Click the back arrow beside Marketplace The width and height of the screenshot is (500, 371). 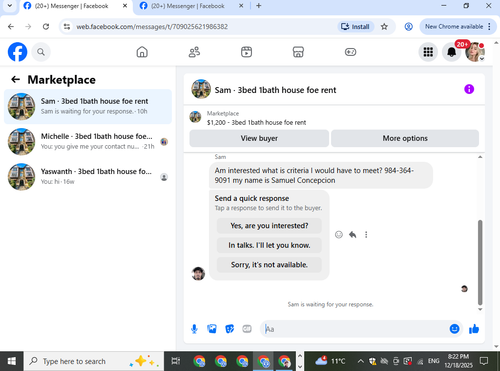(16, 79)
